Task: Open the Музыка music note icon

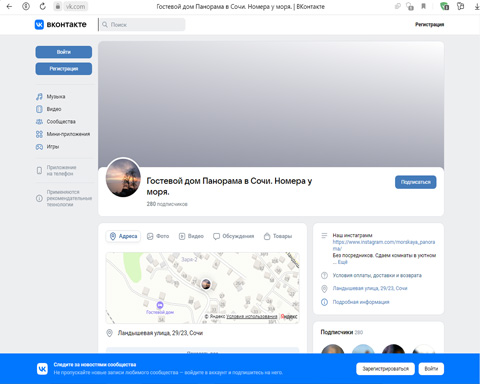Action: pos(39,97)
